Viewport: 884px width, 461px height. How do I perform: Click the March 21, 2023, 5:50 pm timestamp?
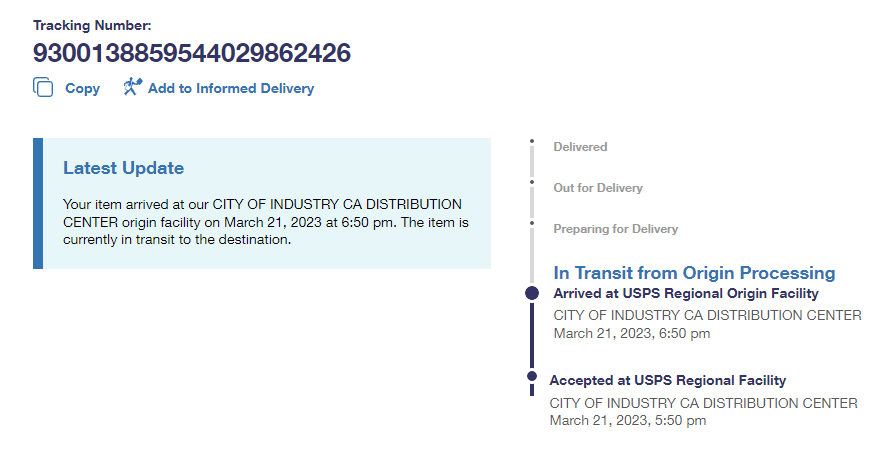[627, 421]
